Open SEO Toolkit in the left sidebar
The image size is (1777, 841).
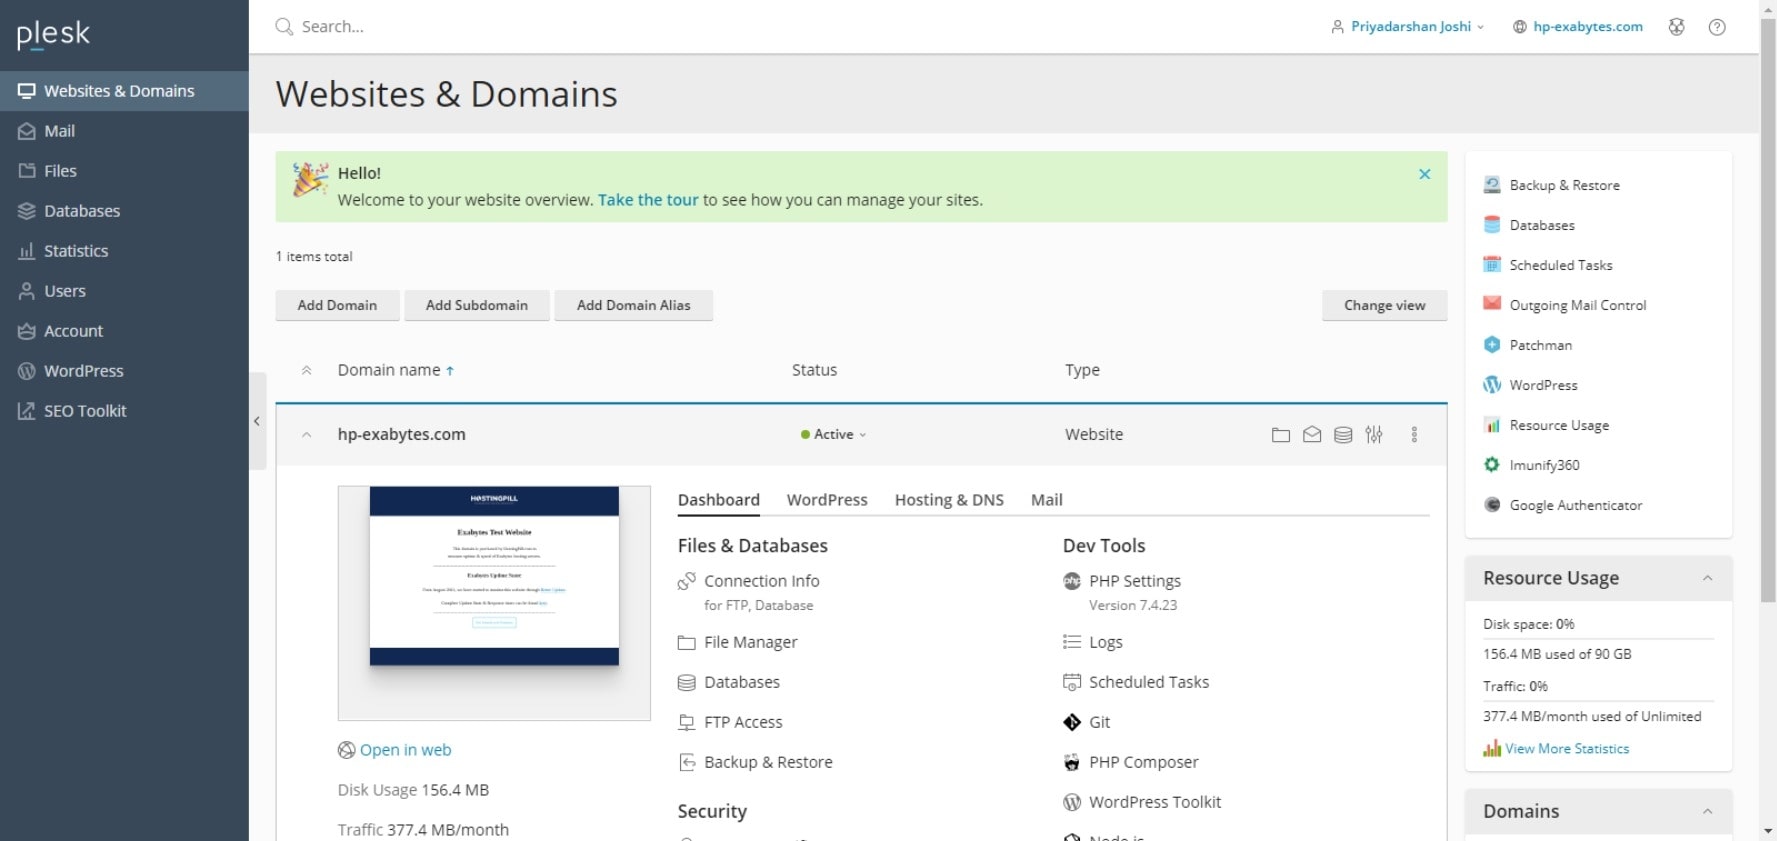click(124, 411)
